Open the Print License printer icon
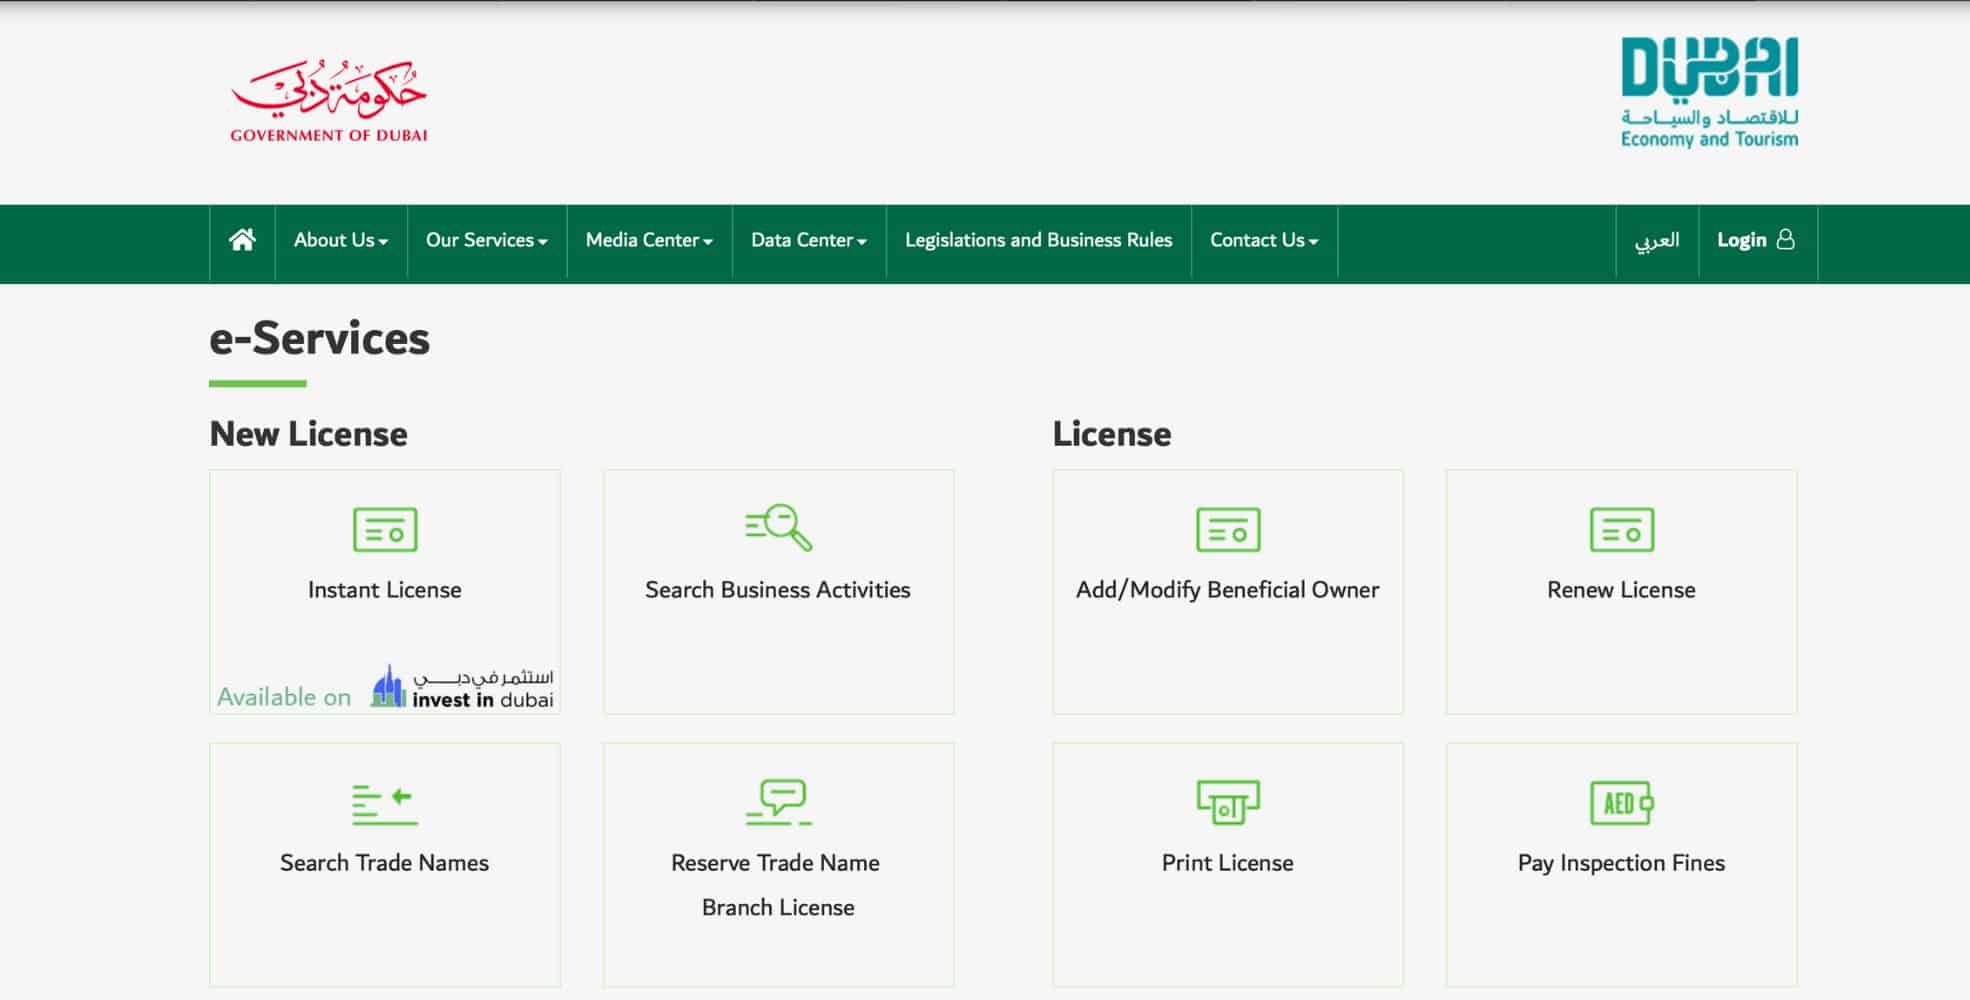The image size is (1970, 1000). coord(1228,800)
